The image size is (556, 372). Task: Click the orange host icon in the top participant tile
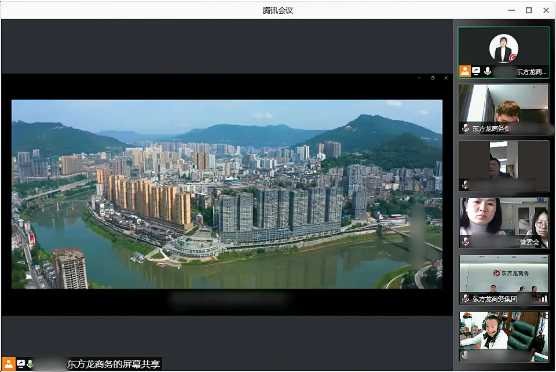tap(465, 71)
